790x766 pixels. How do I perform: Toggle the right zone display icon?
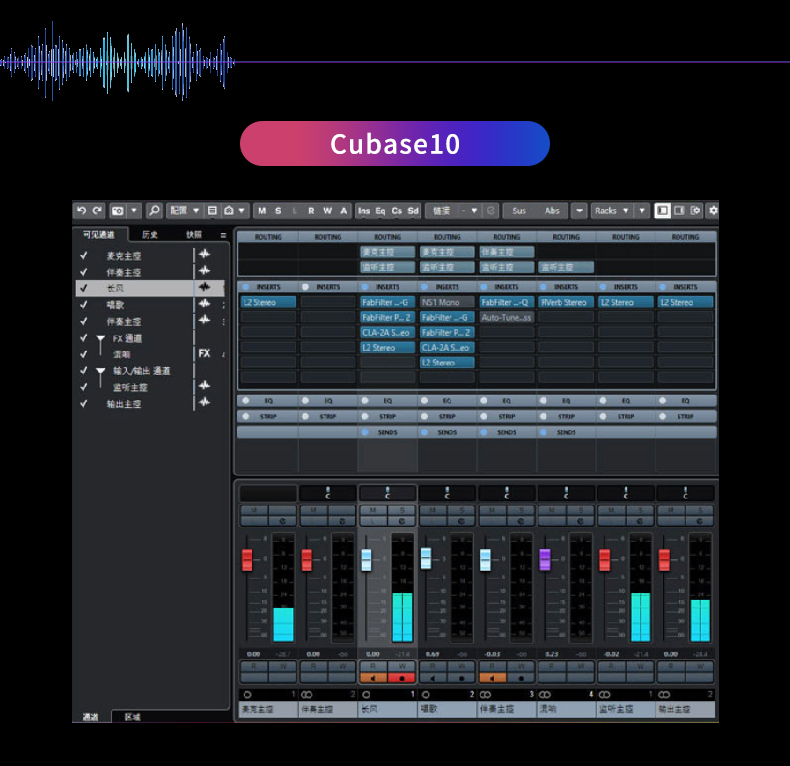679,210
